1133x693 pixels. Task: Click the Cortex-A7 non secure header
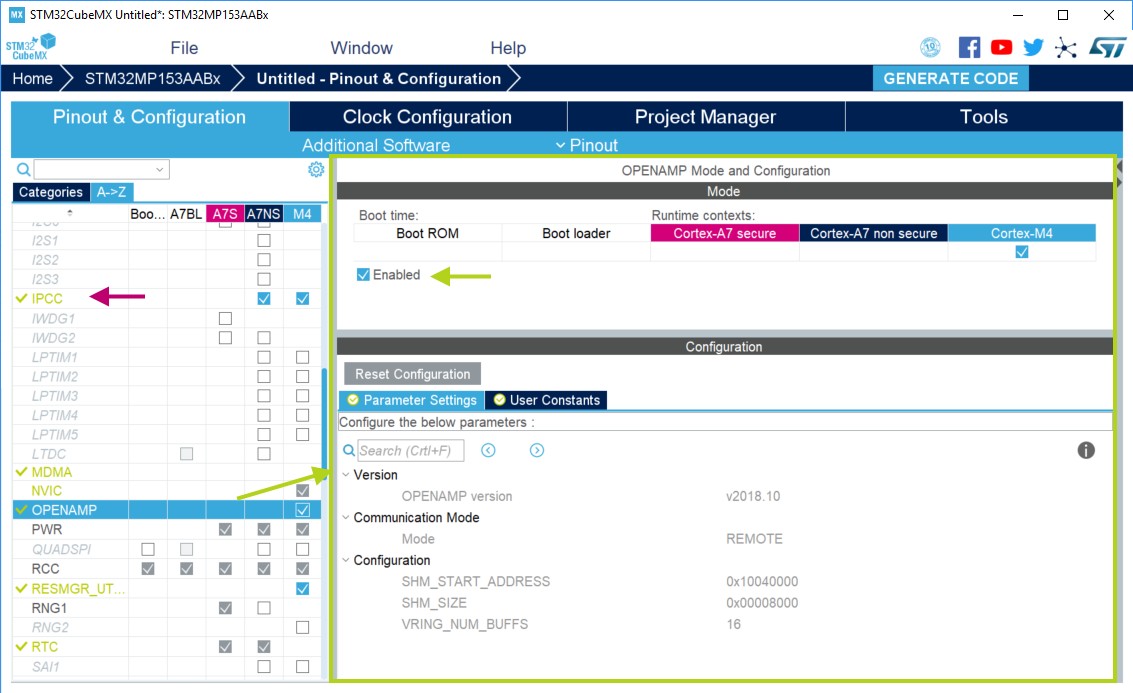click(x=874, y=233)
